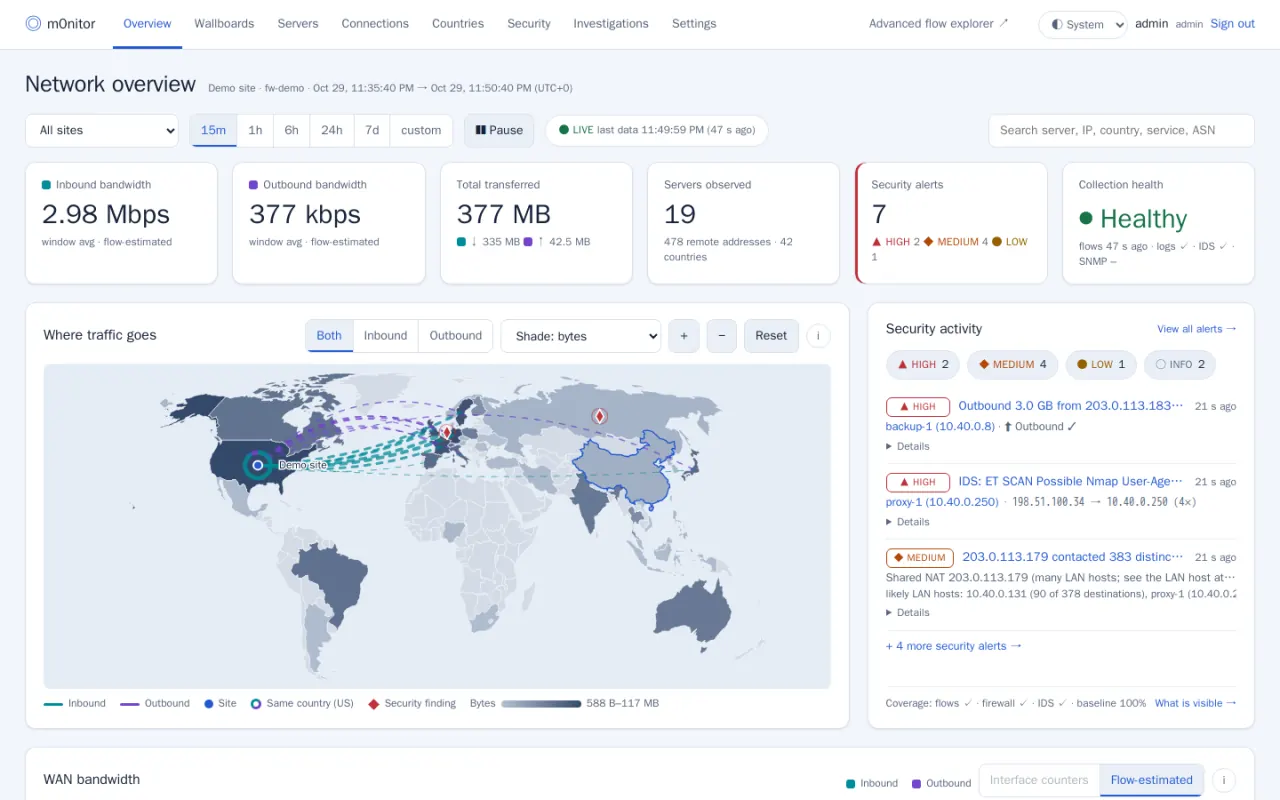The width and height of the screenshot is (1280, 800).
Task: Open the Shade: bytes dropdown
Action: pyautogui.click(x=581, y=336)
